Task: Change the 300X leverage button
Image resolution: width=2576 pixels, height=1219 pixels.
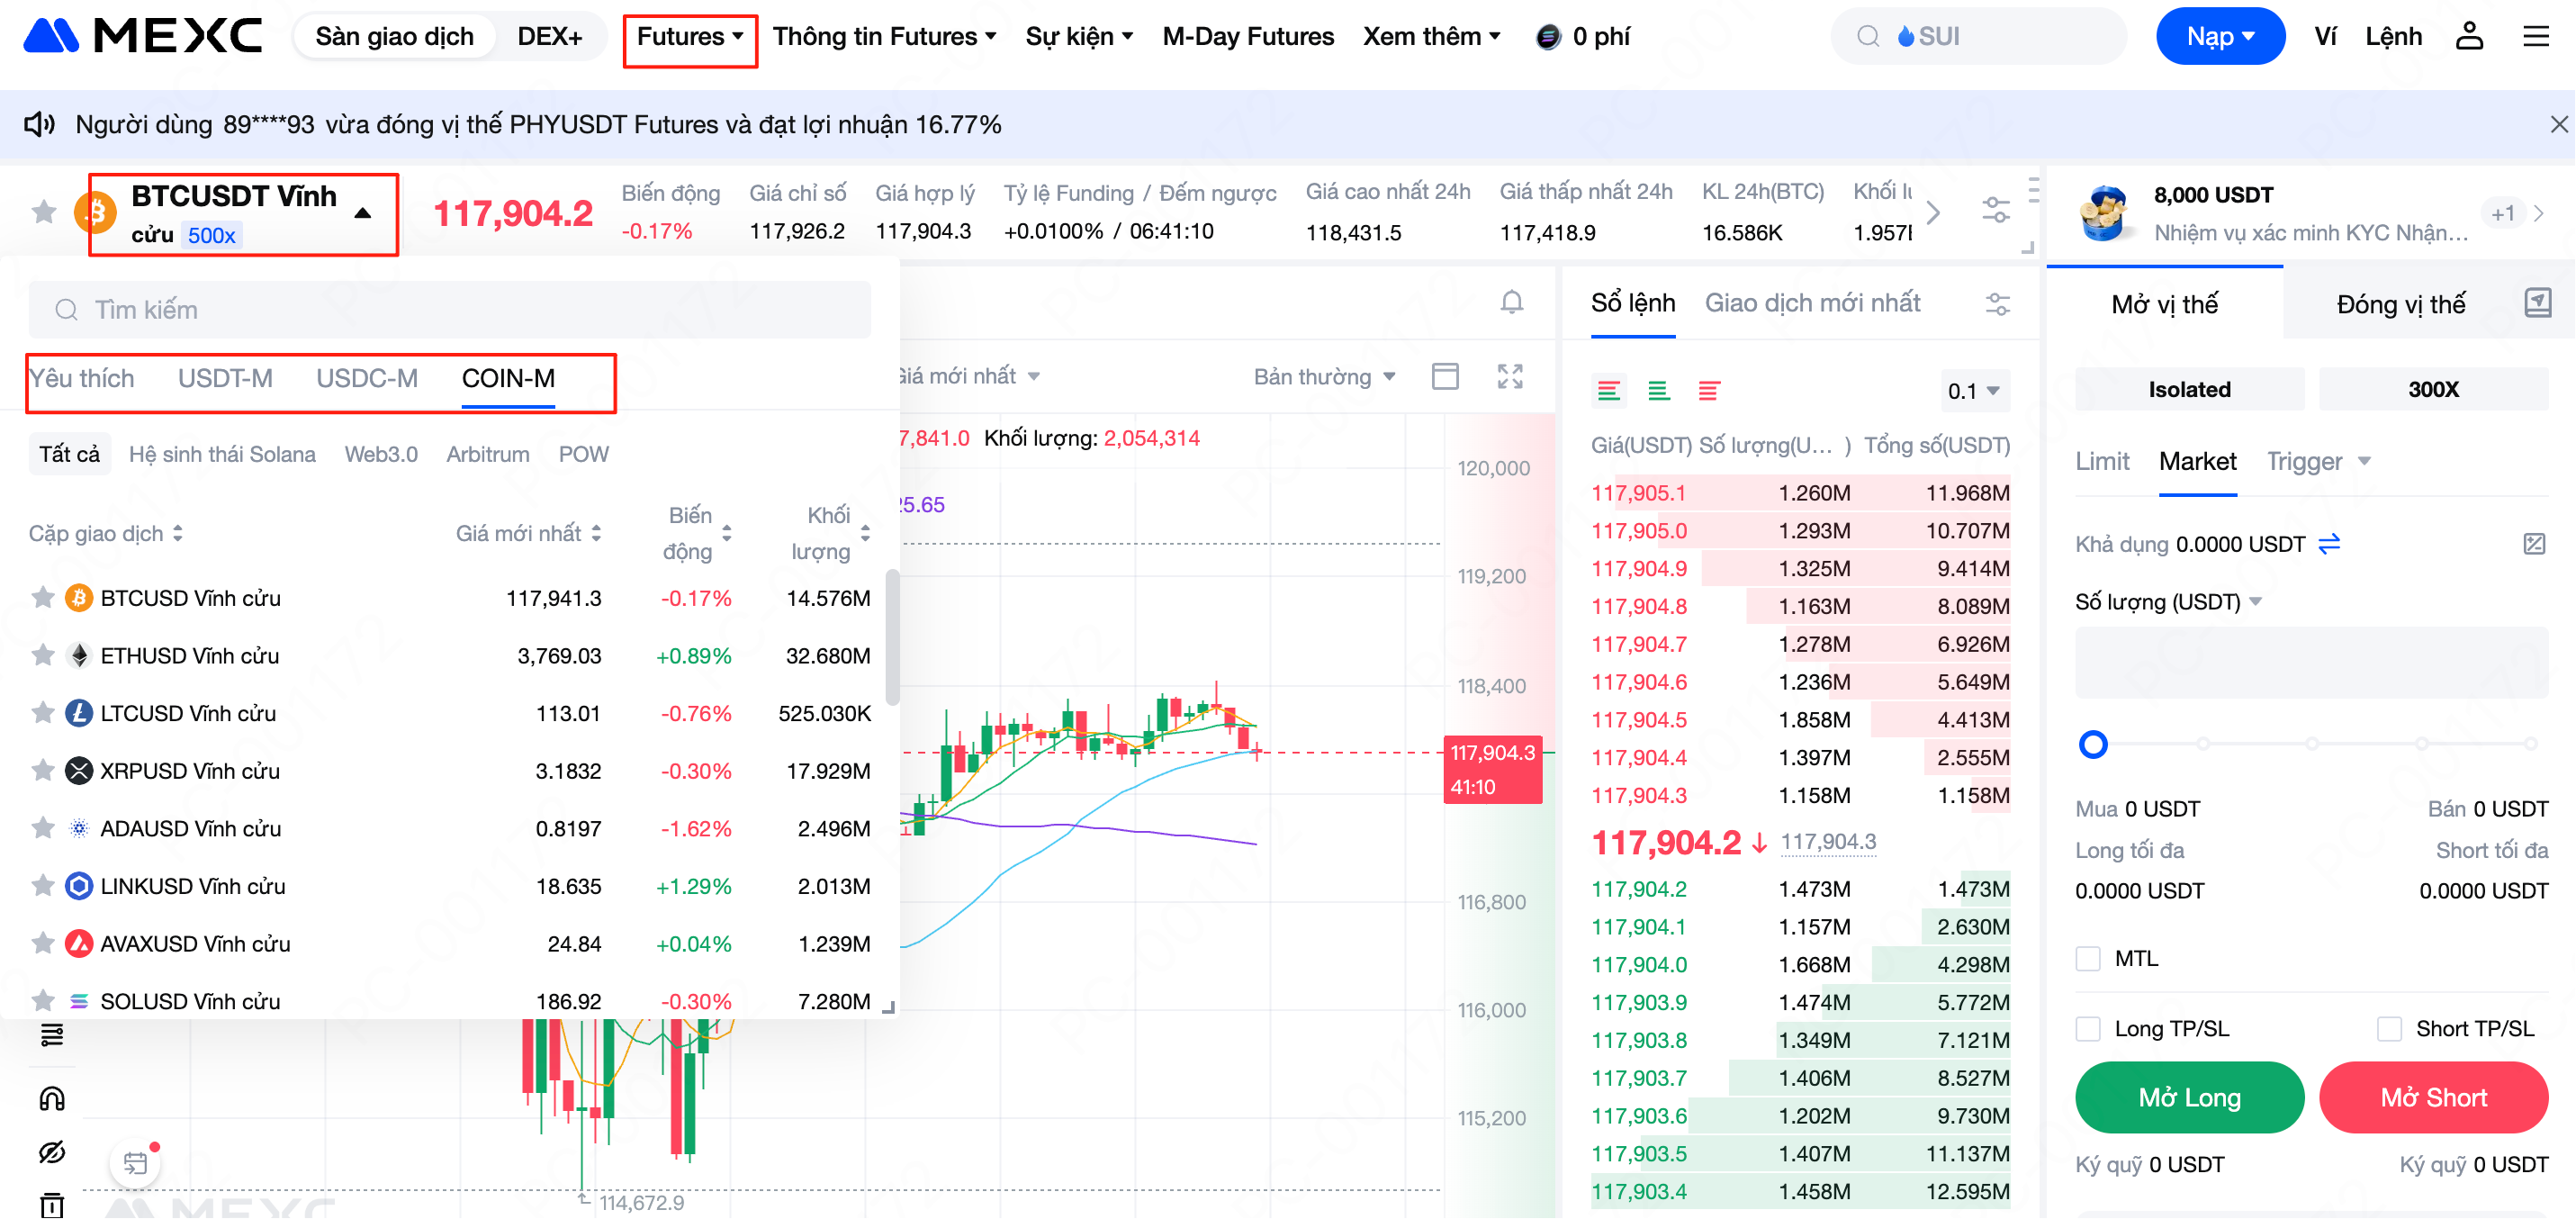Action: click(x=2433, y=390)
